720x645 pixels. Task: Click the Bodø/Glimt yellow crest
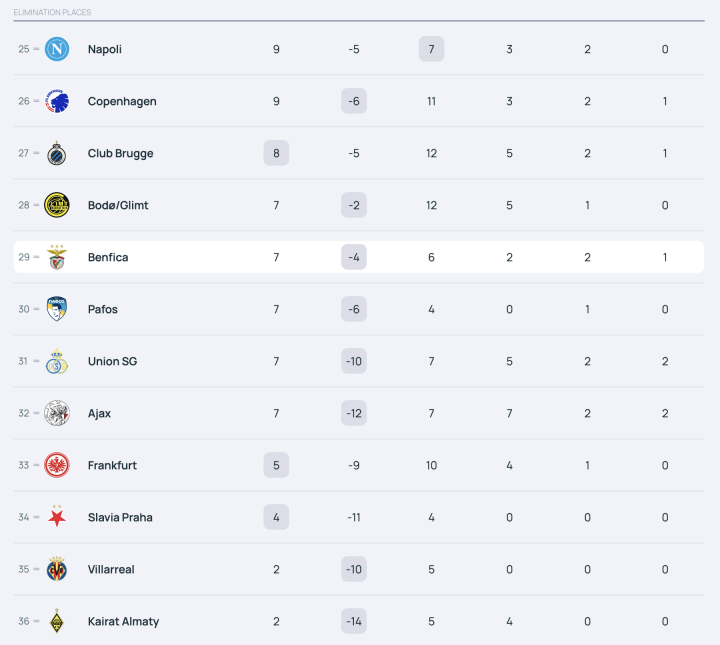tap(57, 205)
